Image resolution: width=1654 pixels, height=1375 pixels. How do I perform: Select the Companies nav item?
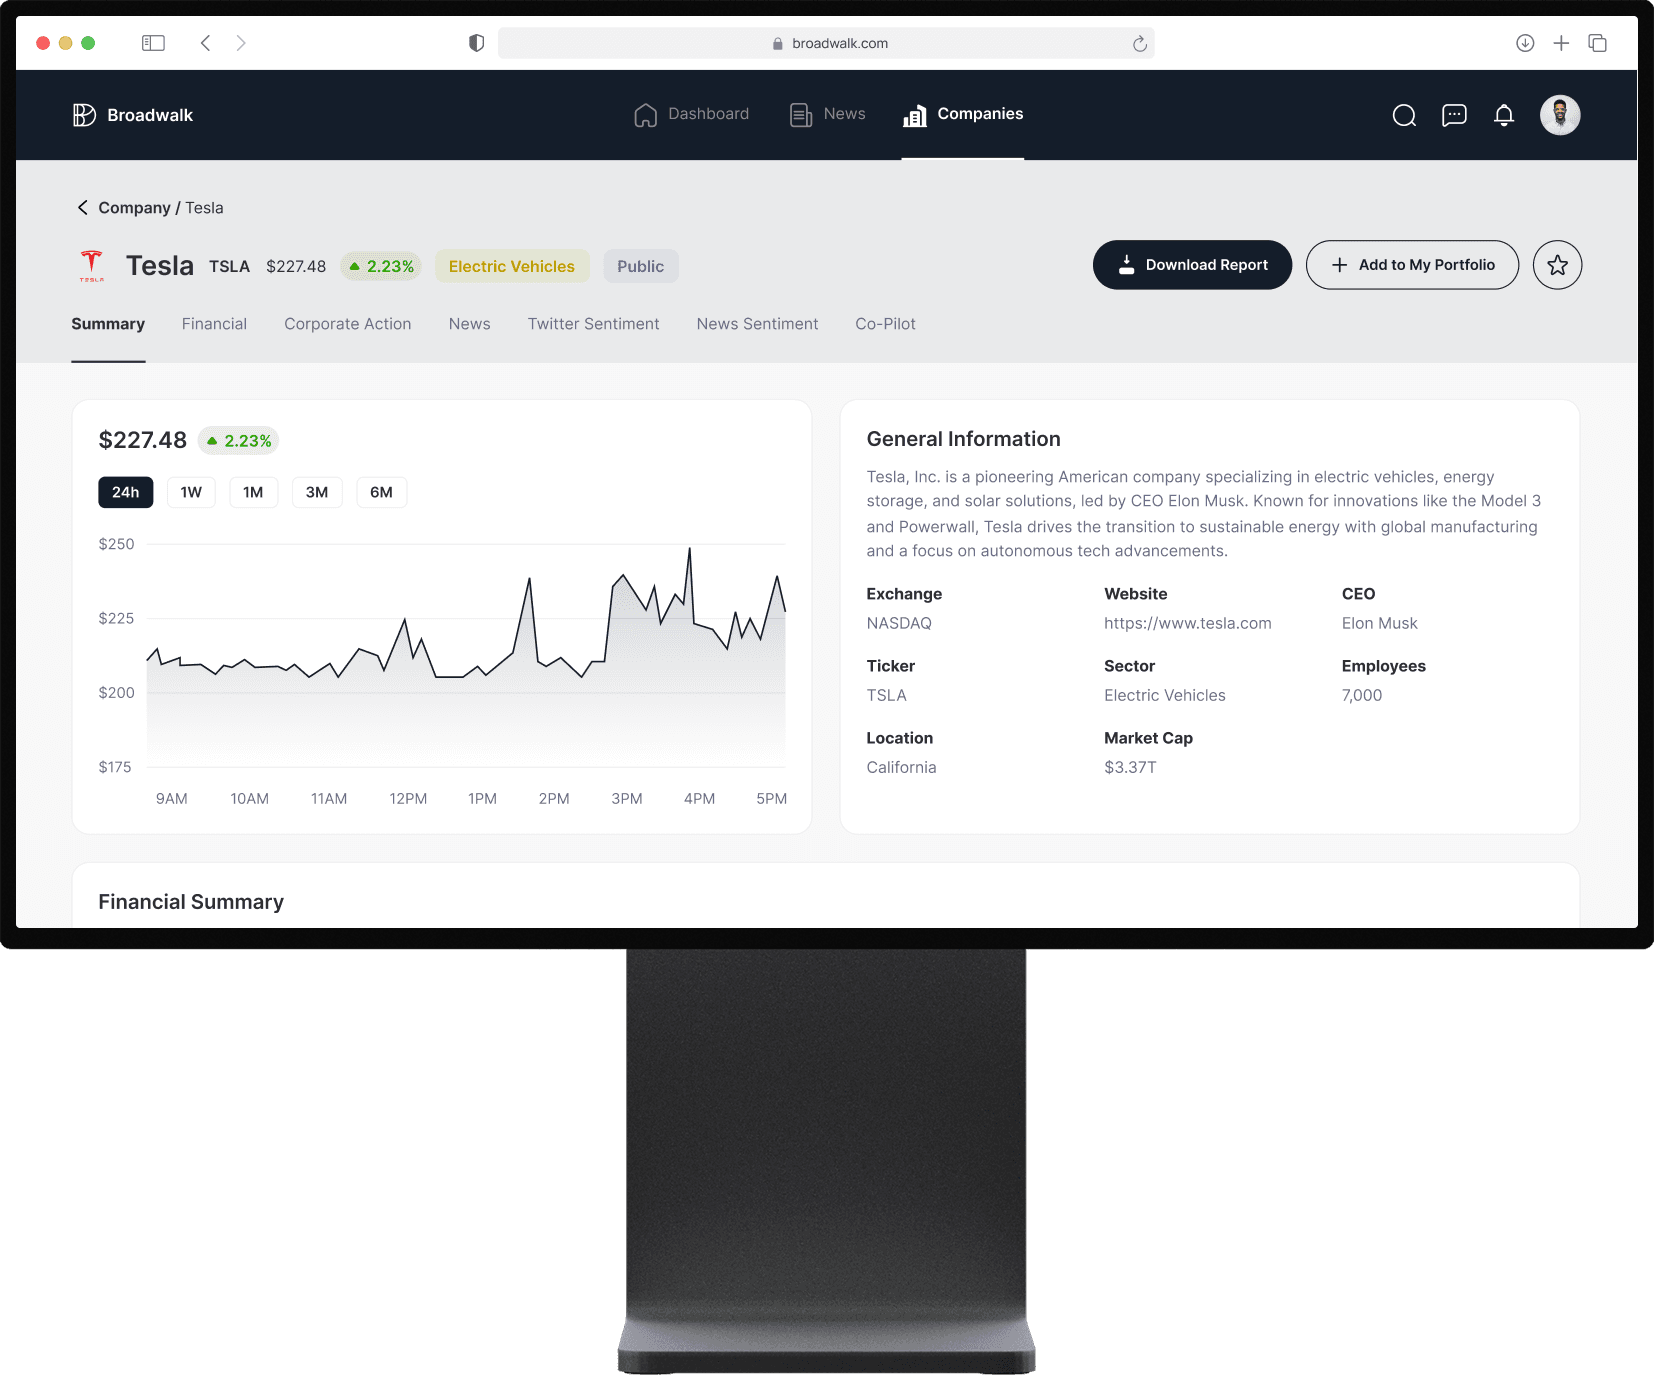(x=962, y=114)
